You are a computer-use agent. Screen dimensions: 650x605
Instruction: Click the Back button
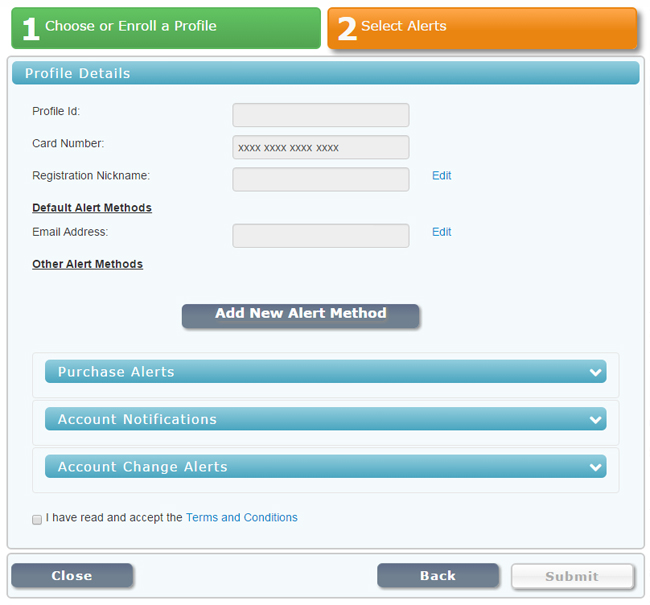(x=438, y=575)
